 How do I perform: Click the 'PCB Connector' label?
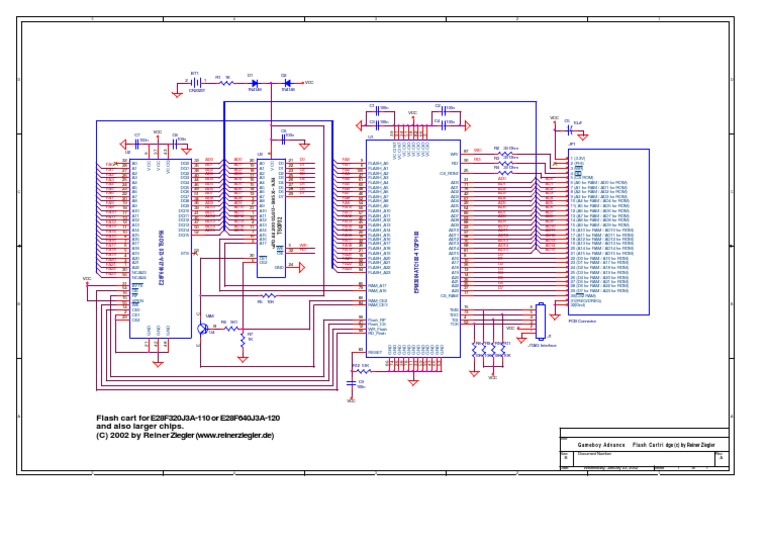[582, 321]
